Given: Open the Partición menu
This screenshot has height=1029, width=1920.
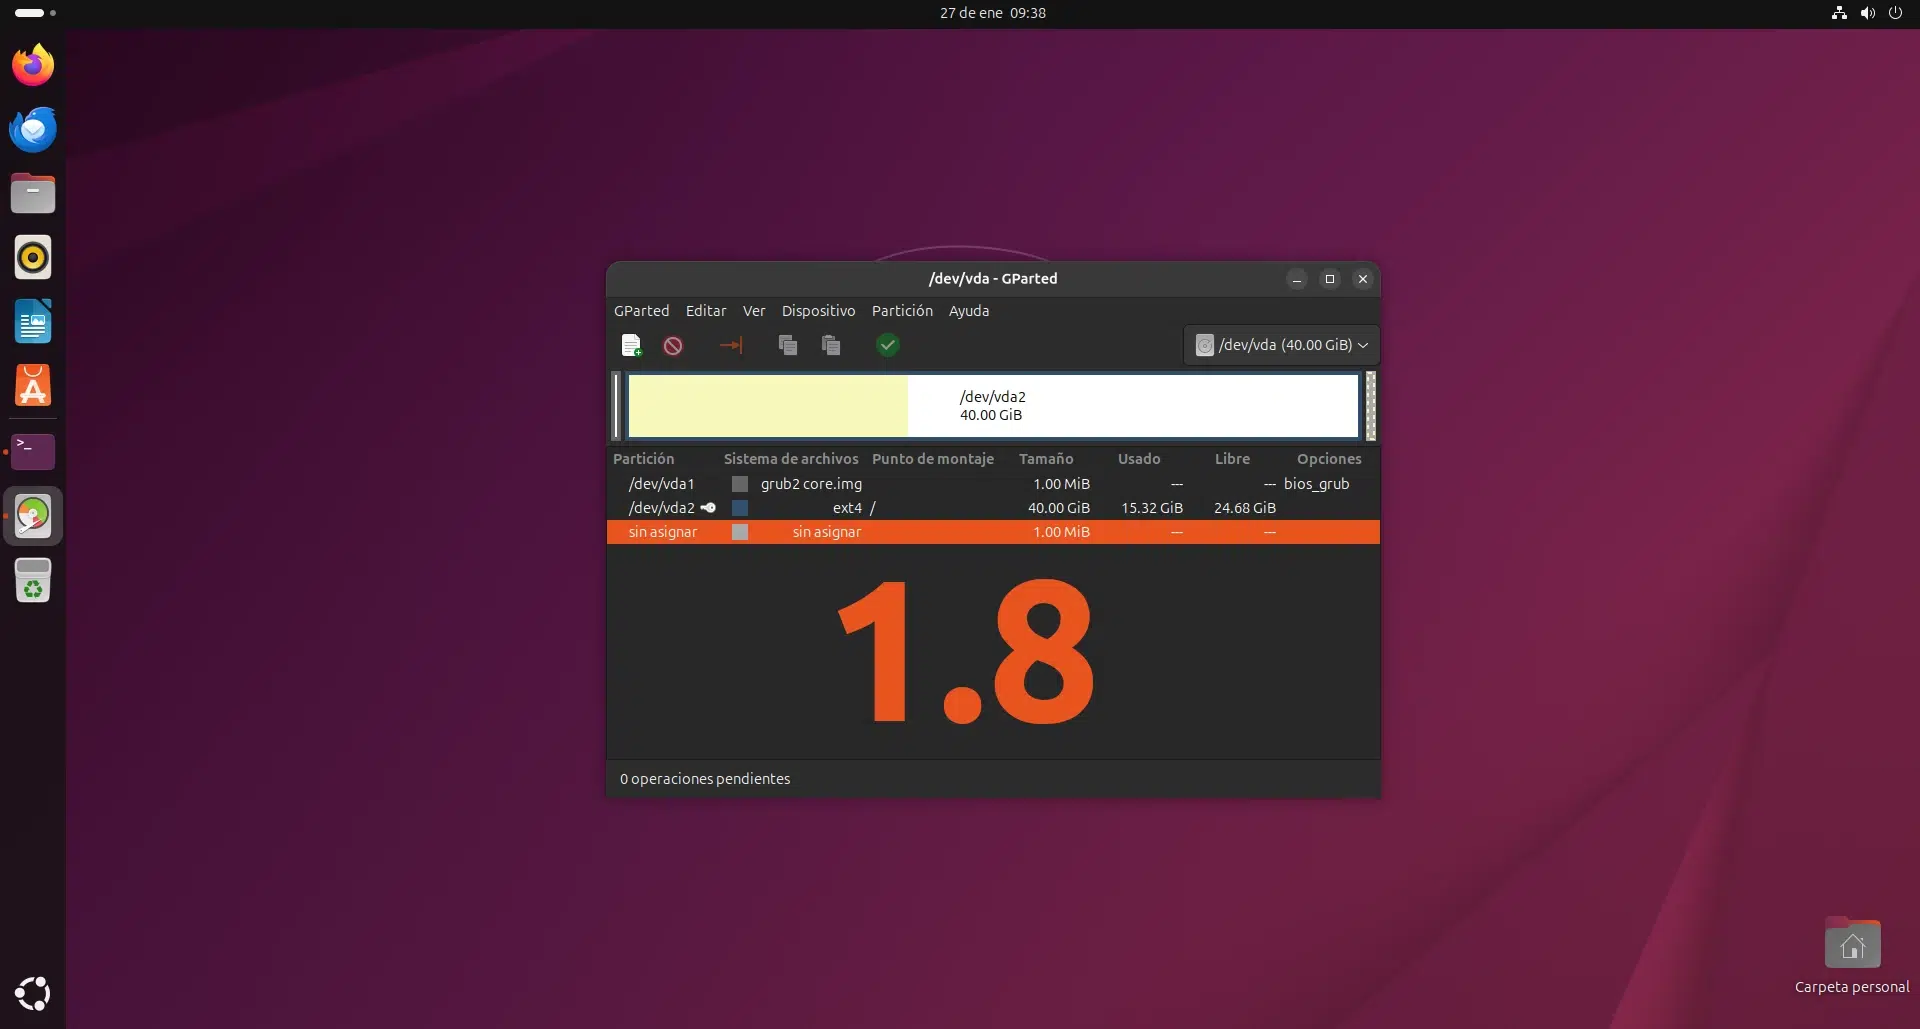Looking at the screenshot, I should [901, 310].
